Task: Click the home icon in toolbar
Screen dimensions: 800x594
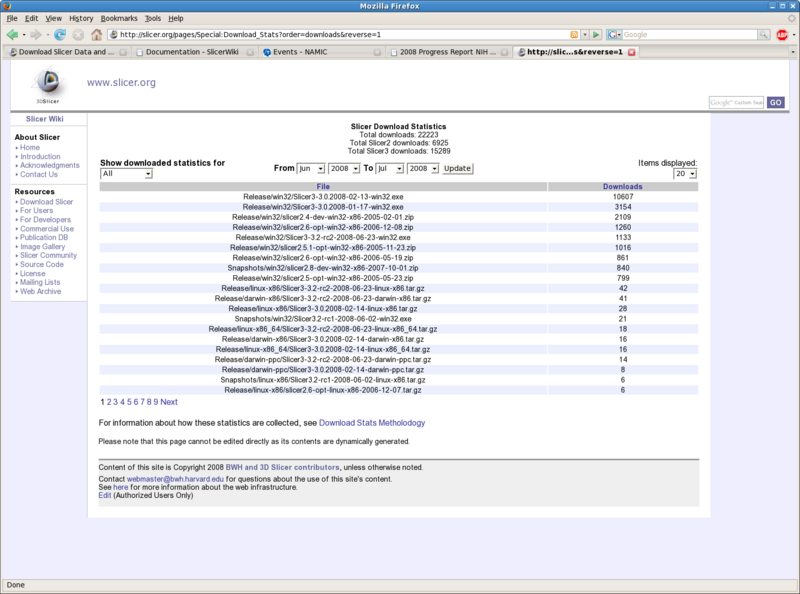Action: click(x=96, y=34)
